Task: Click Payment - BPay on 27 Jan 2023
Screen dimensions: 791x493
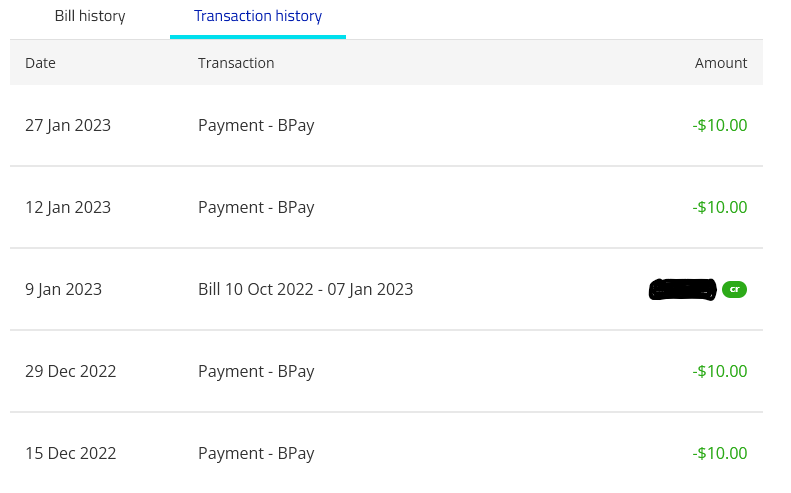Action: point(256,125)
